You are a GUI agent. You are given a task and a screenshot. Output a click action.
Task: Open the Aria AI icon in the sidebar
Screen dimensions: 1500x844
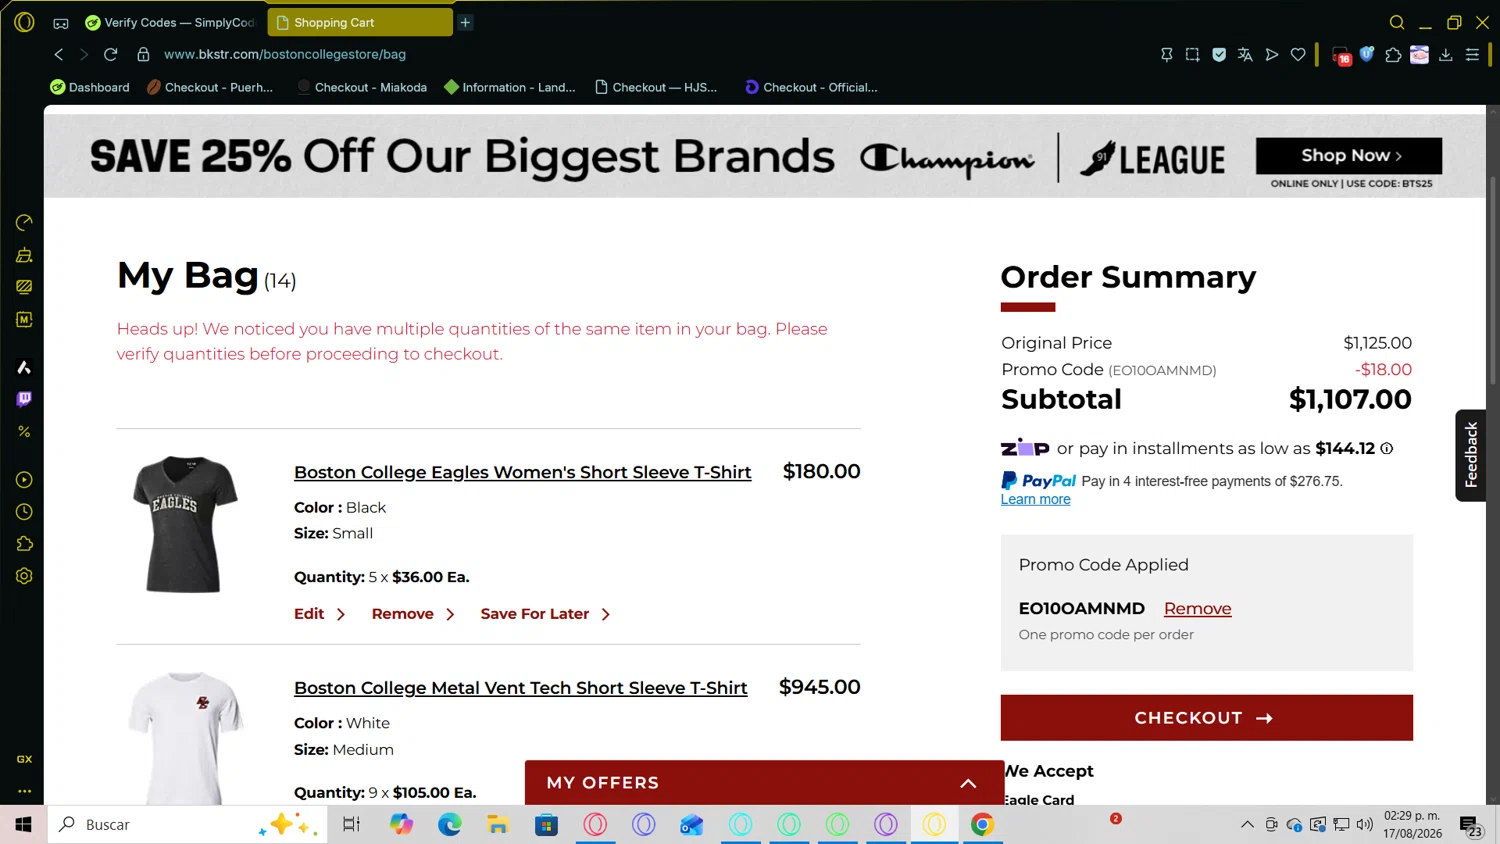point(24,367)
